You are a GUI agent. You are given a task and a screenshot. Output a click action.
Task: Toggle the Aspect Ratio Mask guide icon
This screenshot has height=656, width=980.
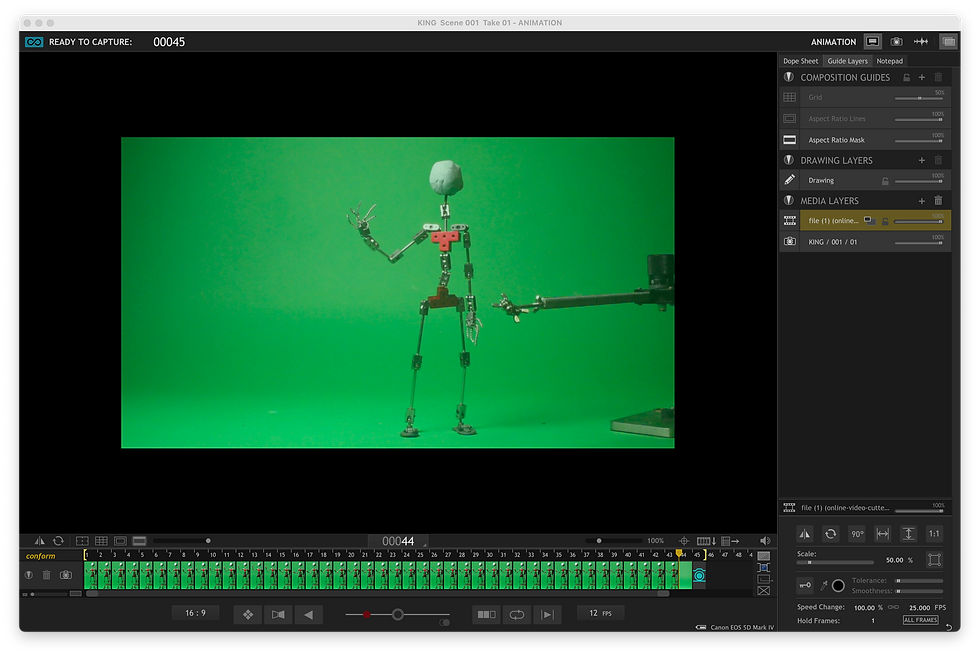[x=789, y=140]
